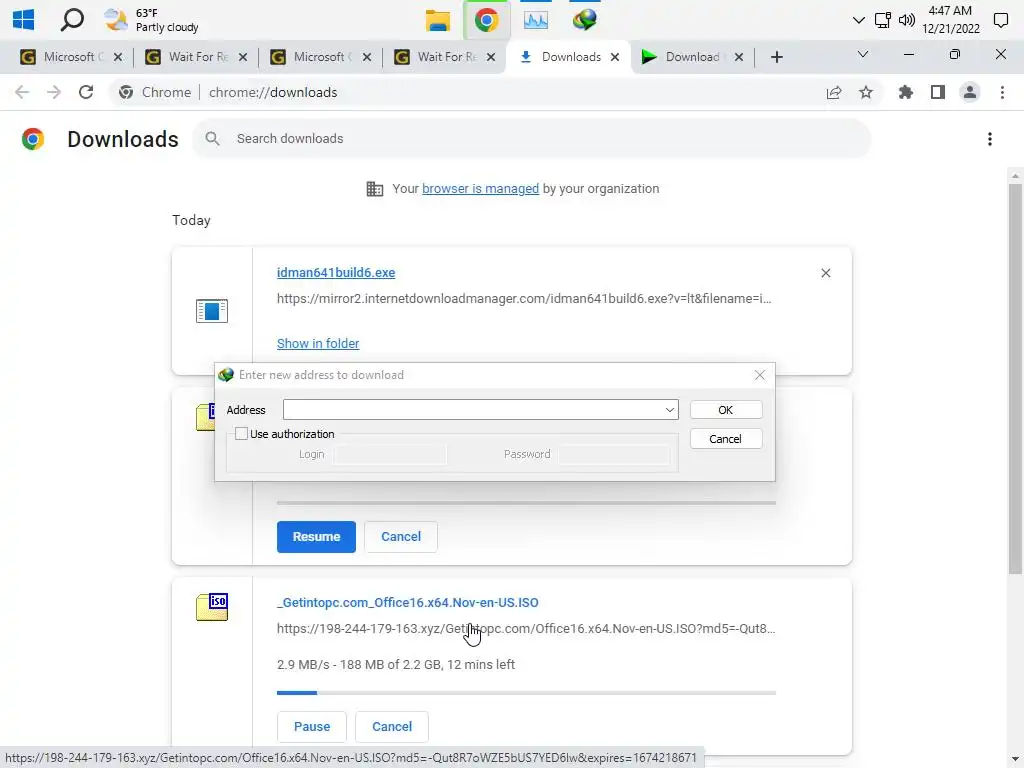Open Windows taskbar search
The height and width of the screenshot is (768, 1024).
point(72,20)
